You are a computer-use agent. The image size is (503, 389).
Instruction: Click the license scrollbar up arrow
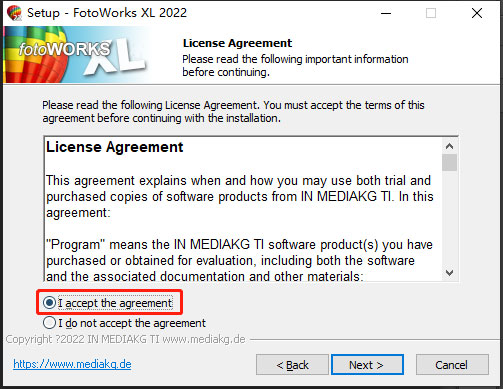(x=449, y=146)
